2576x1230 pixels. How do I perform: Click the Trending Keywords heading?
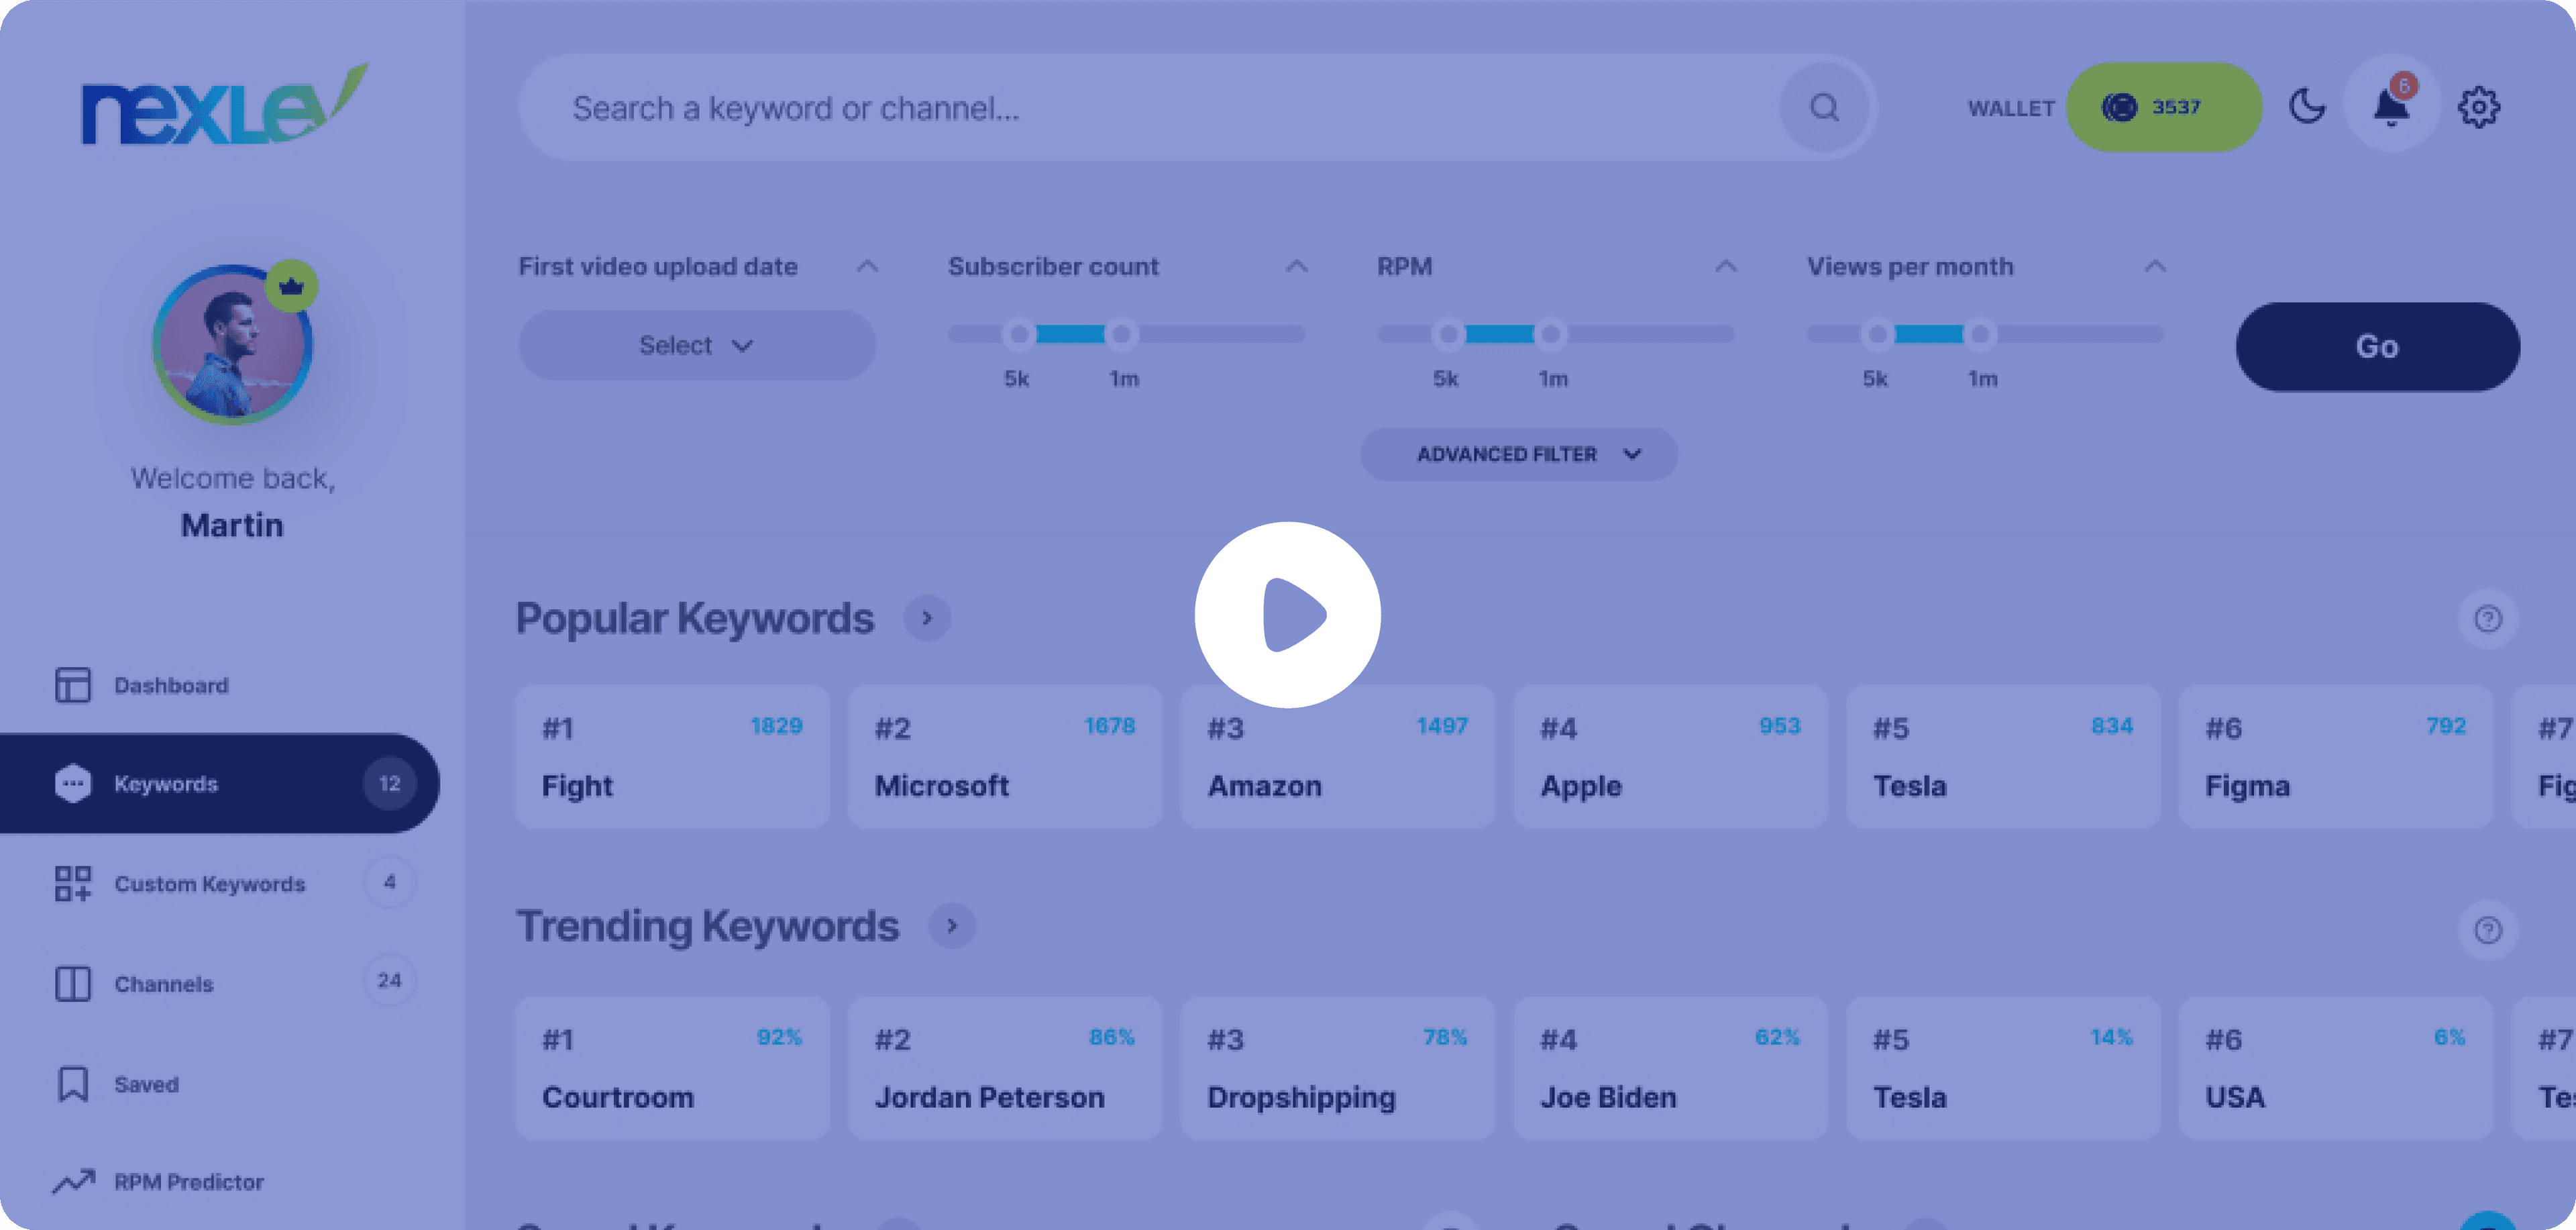[707, 926]
